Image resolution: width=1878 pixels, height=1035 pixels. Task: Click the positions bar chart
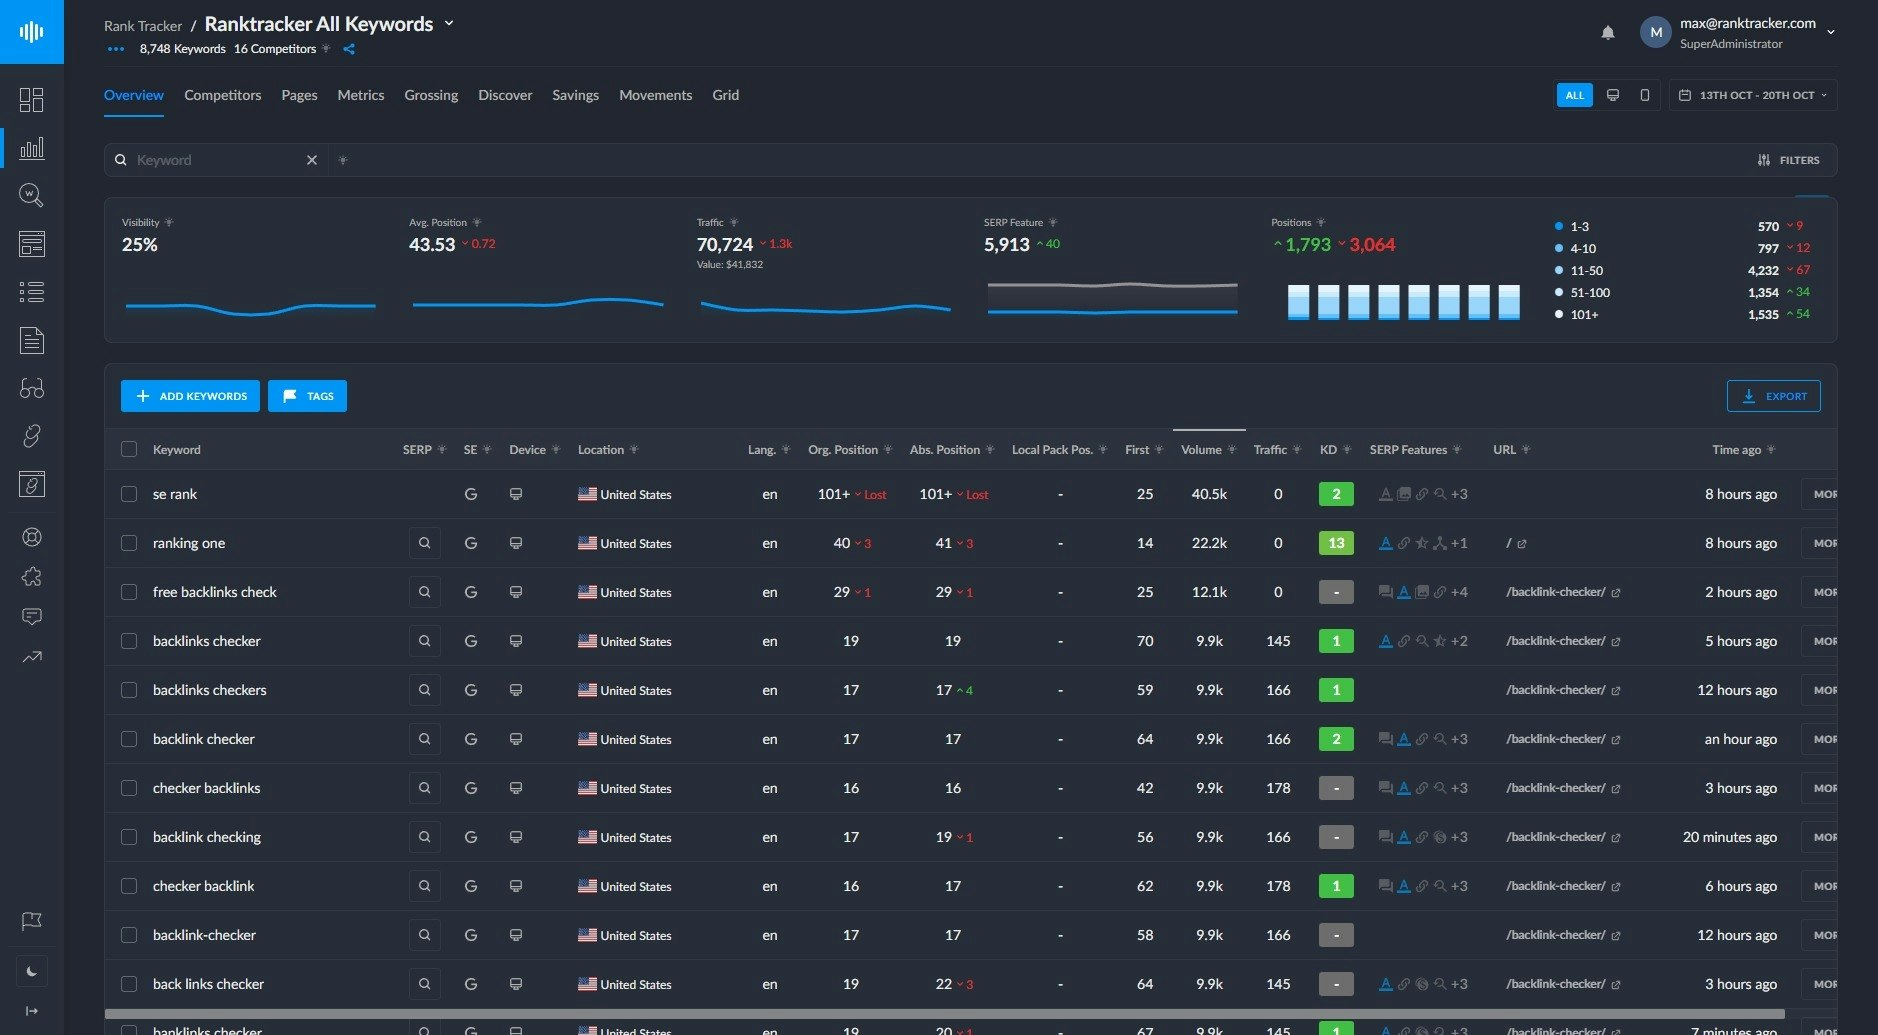tap(1404, 302)
